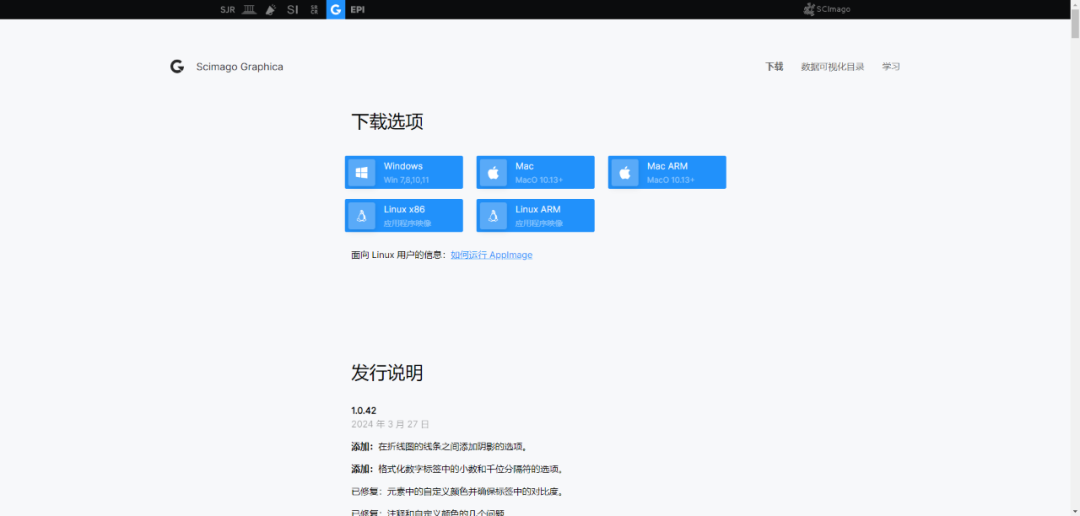The height and width of the screenshot is (516, 1080).
Task: Open the EPI link in top bar
Action: tap(357, 10)
